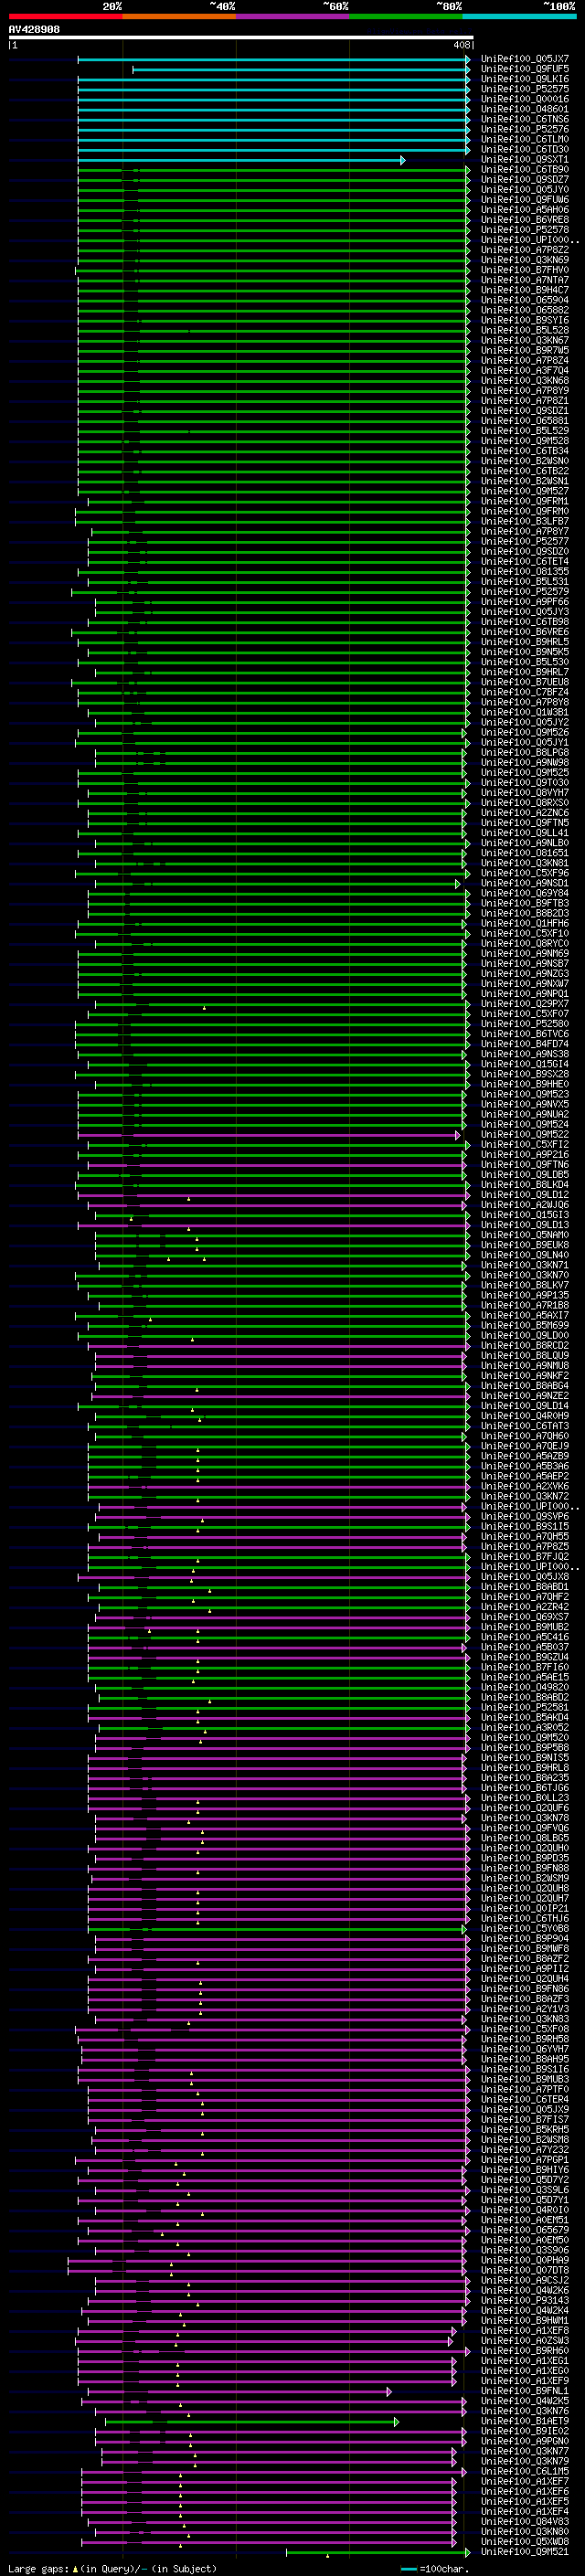Click label UniRef100_A7QEJ9
The image size is (585, 2576).
pos(525,1446)
